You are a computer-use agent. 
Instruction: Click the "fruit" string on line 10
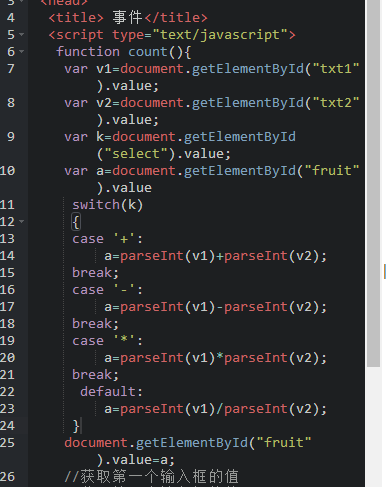332,171
